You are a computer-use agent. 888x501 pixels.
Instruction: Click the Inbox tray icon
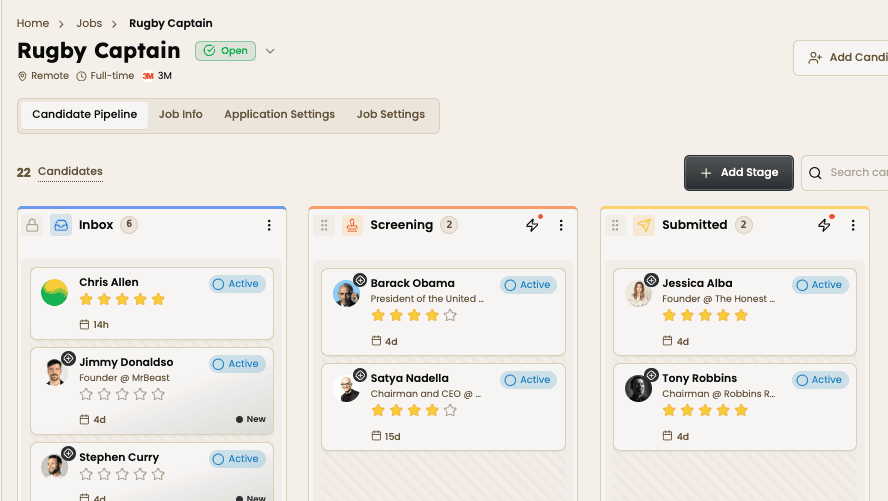click(61, 225)
